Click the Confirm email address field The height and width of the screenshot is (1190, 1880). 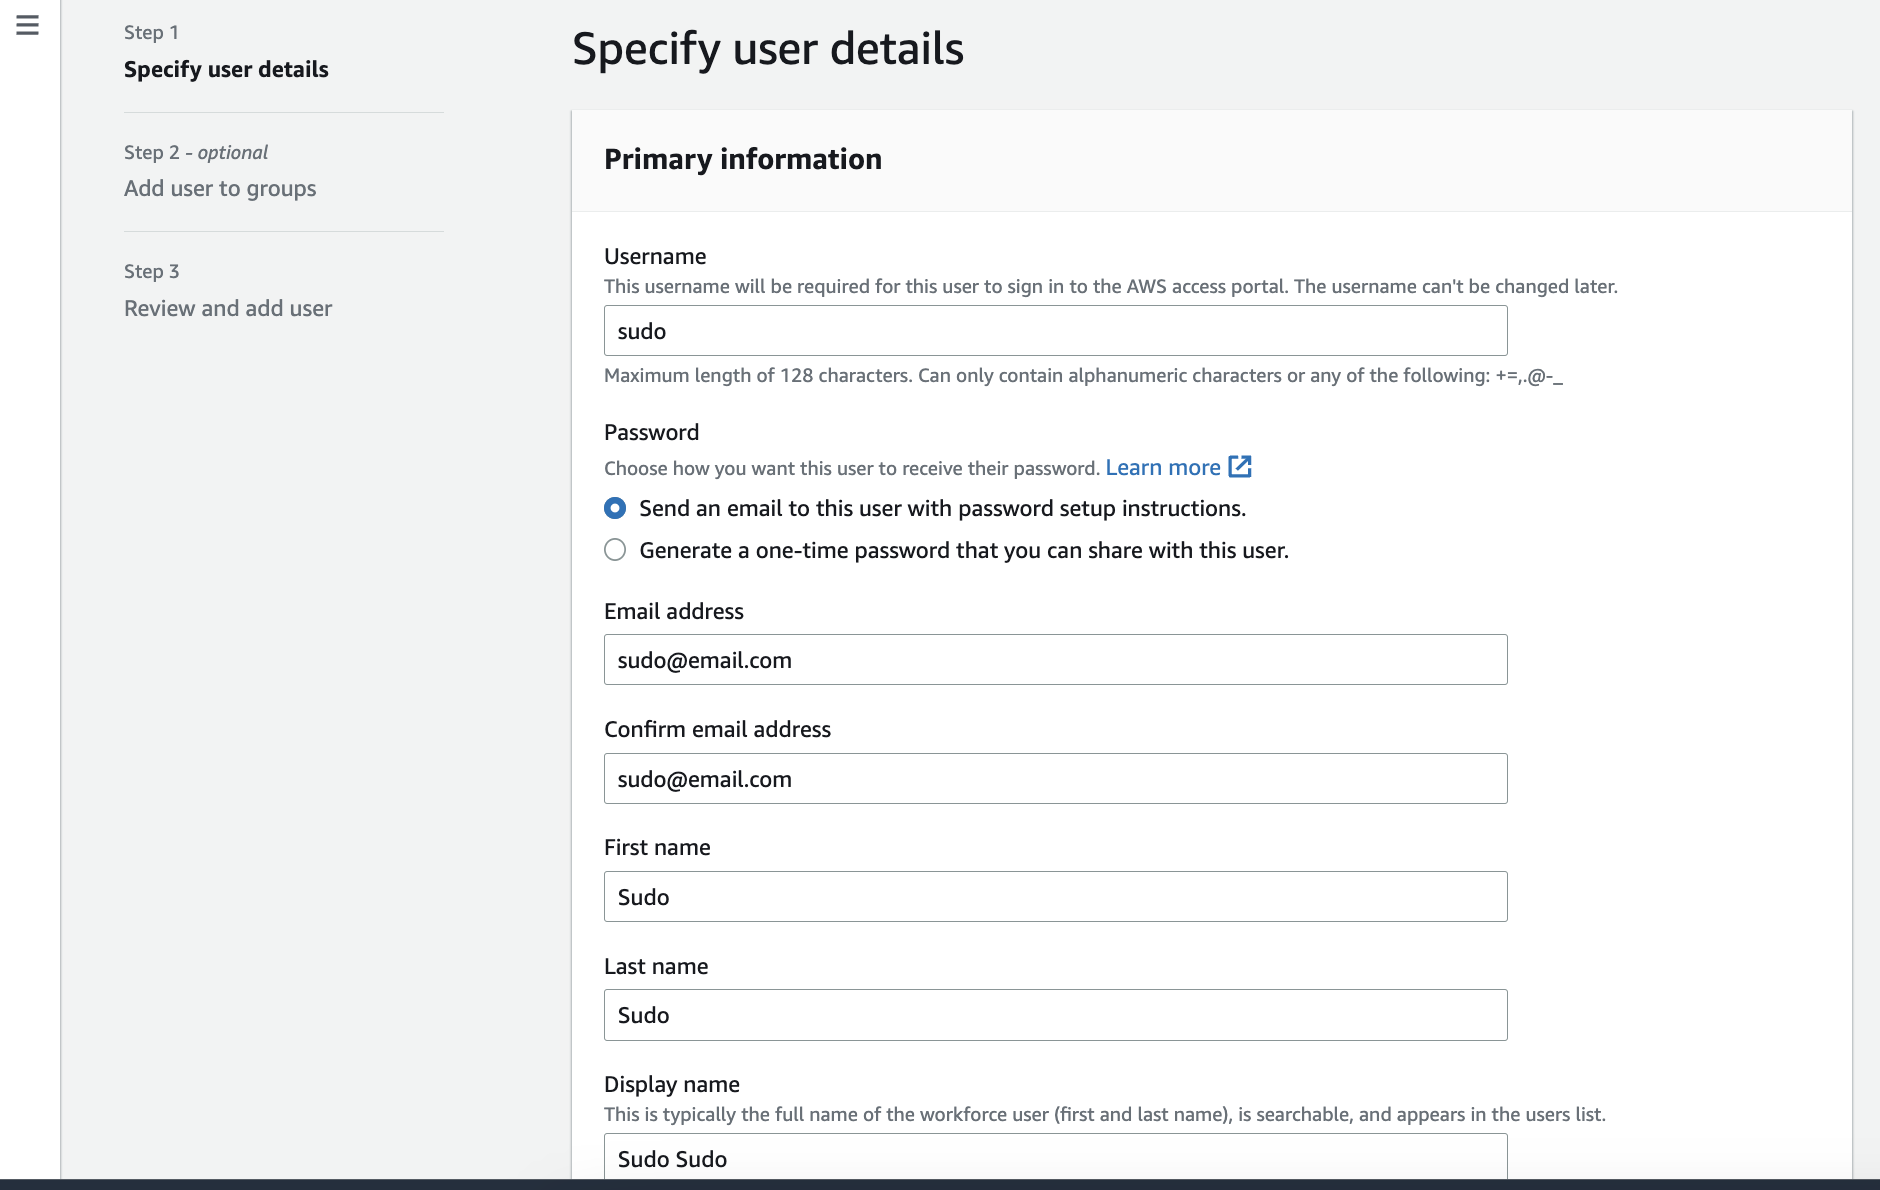tap(1055, 779)
